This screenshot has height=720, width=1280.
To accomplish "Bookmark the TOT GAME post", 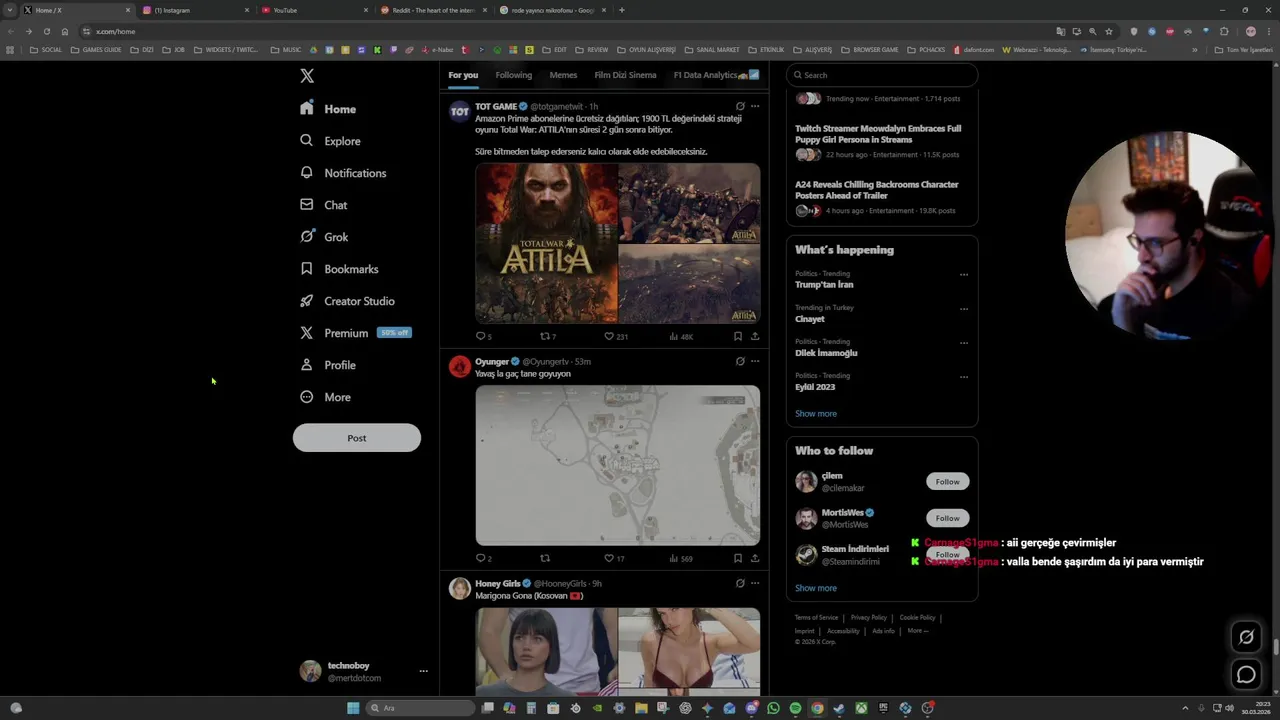I will point(737,336).
